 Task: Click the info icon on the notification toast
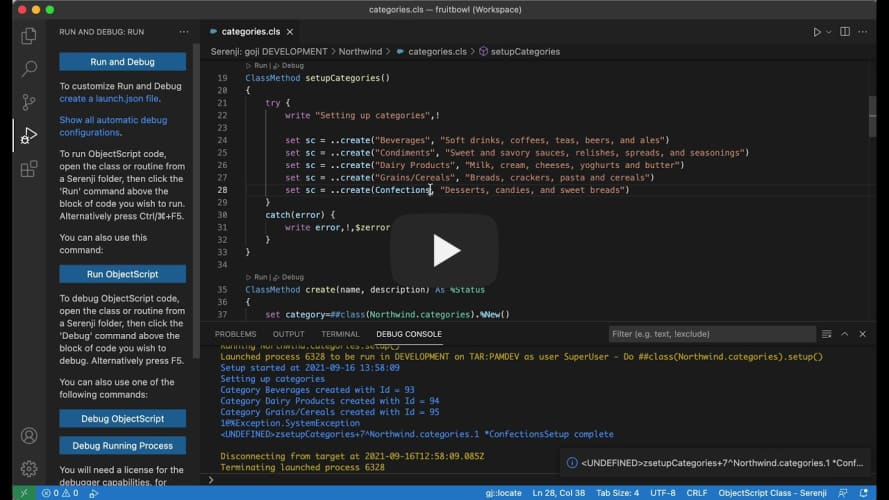click(x=572, y=463)
